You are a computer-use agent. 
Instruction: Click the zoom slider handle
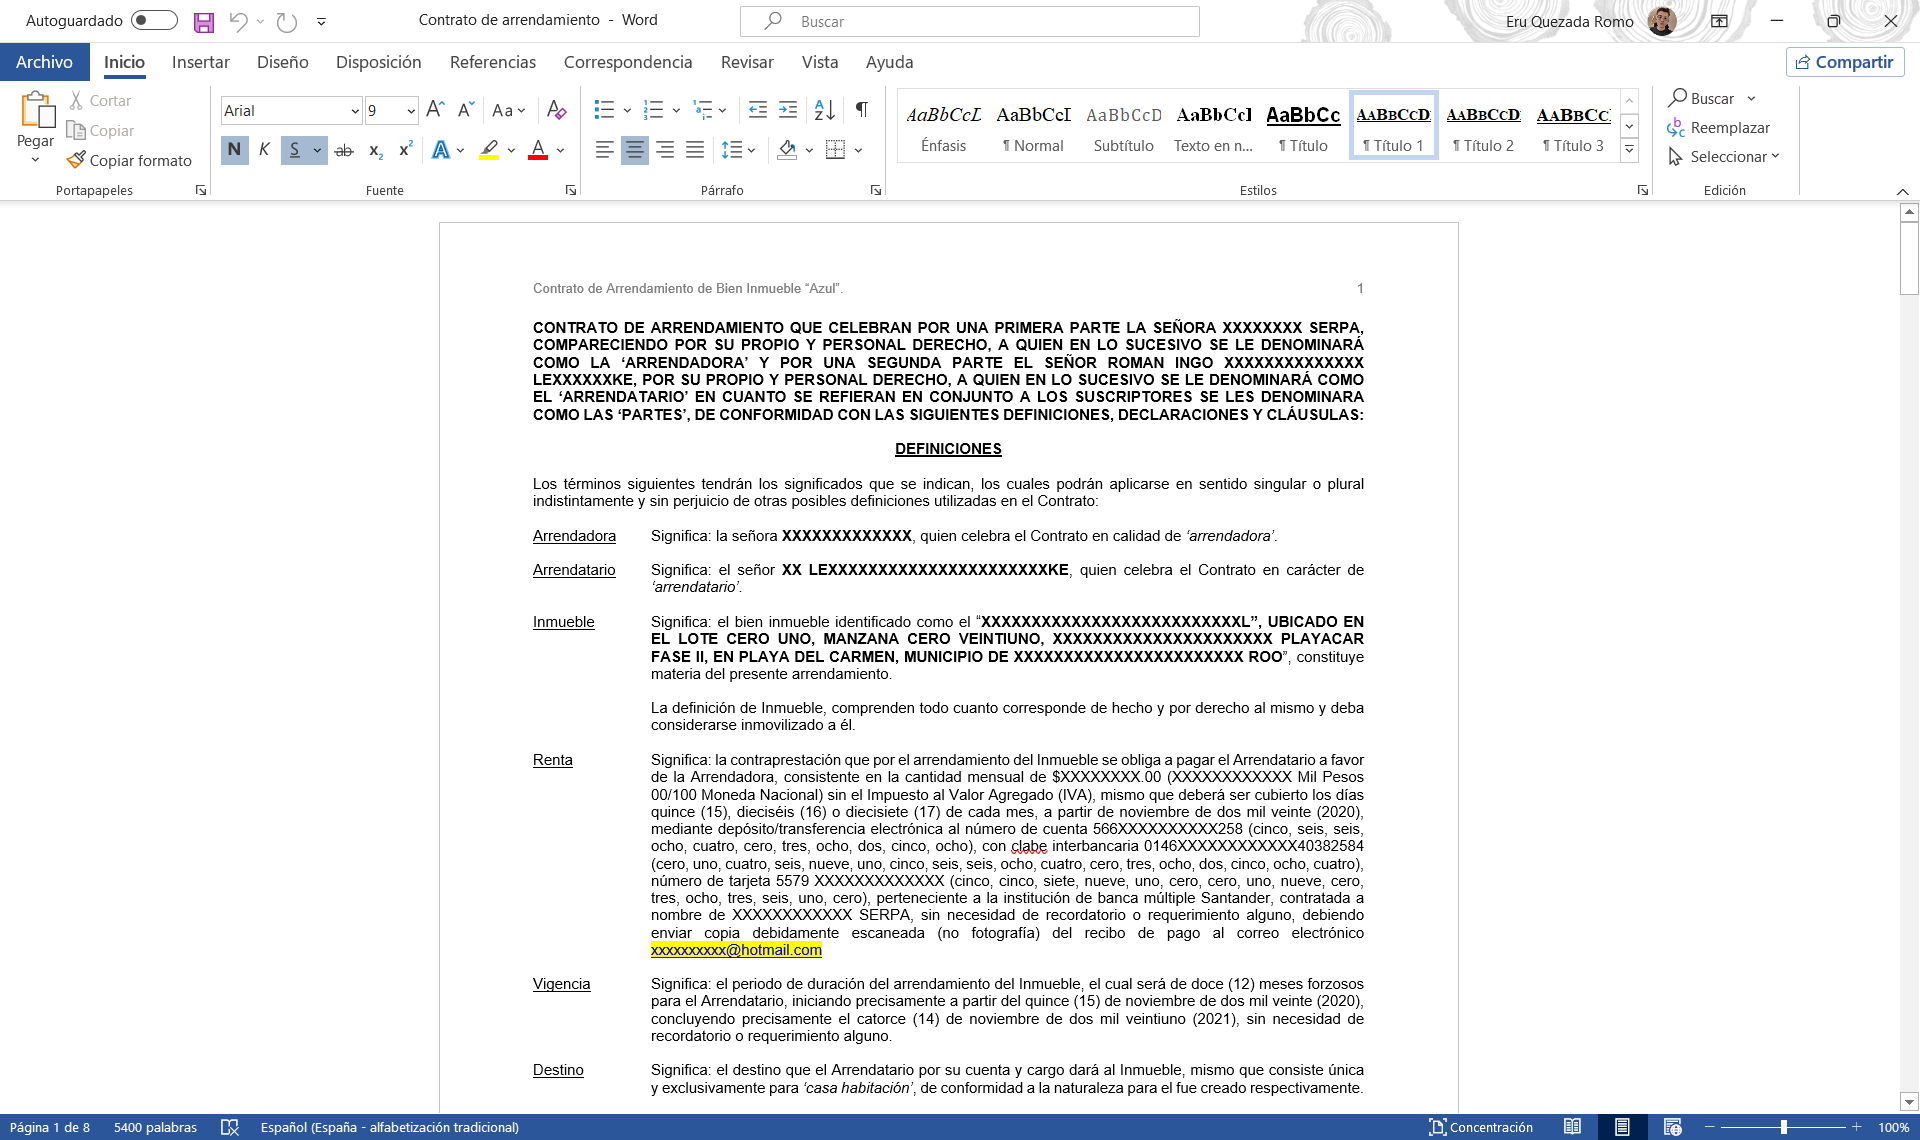(x=1783, y=1127)
